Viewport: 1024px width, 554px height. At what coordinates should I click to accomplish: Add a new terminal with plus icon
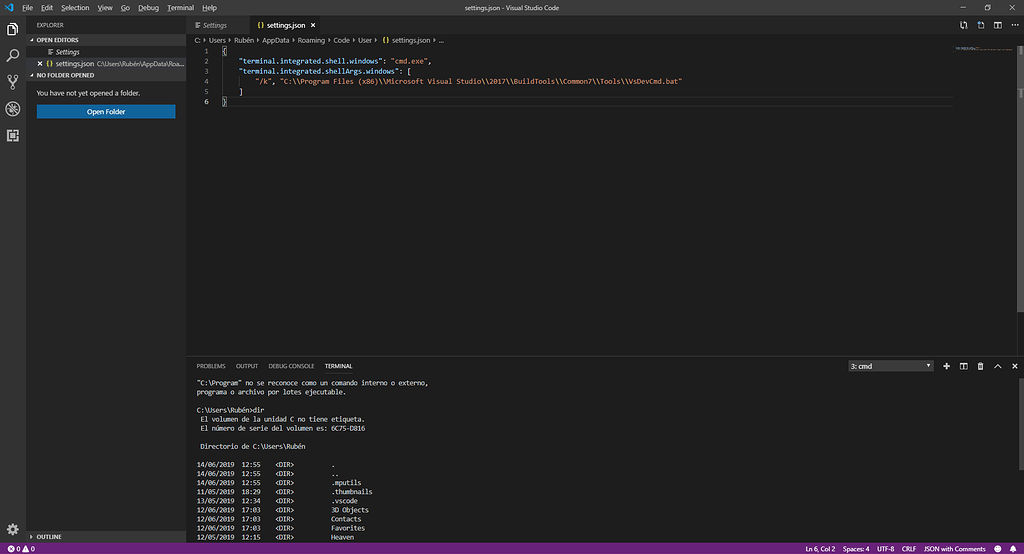pos(946,366)
